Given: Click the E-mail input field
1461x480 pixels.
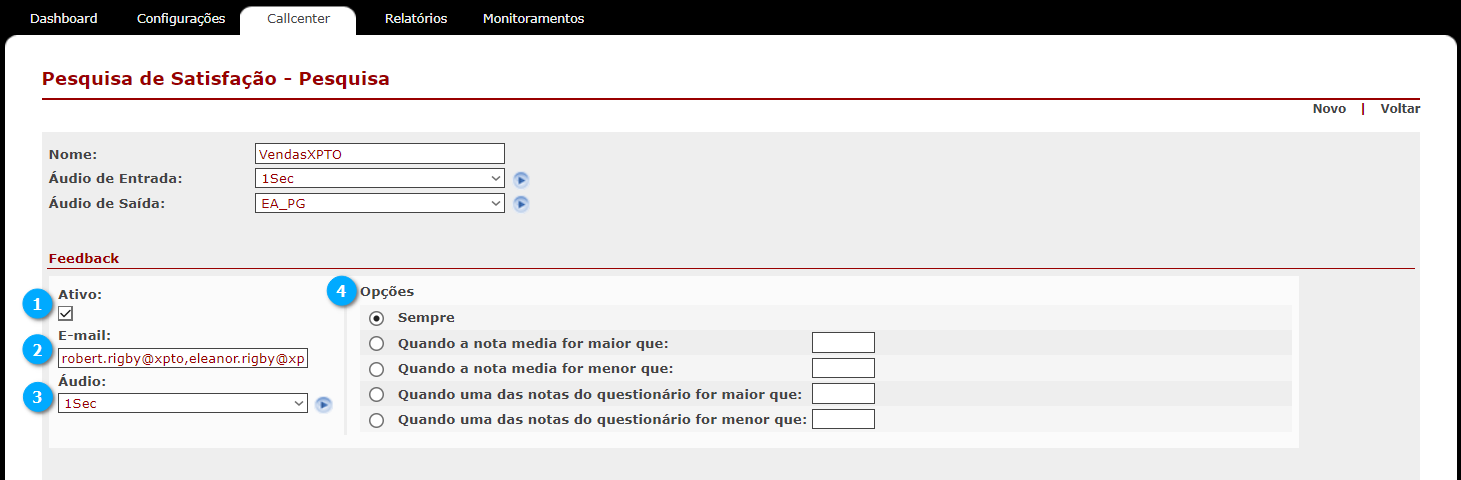Looking at the screenshot, I should click(183, 358).
